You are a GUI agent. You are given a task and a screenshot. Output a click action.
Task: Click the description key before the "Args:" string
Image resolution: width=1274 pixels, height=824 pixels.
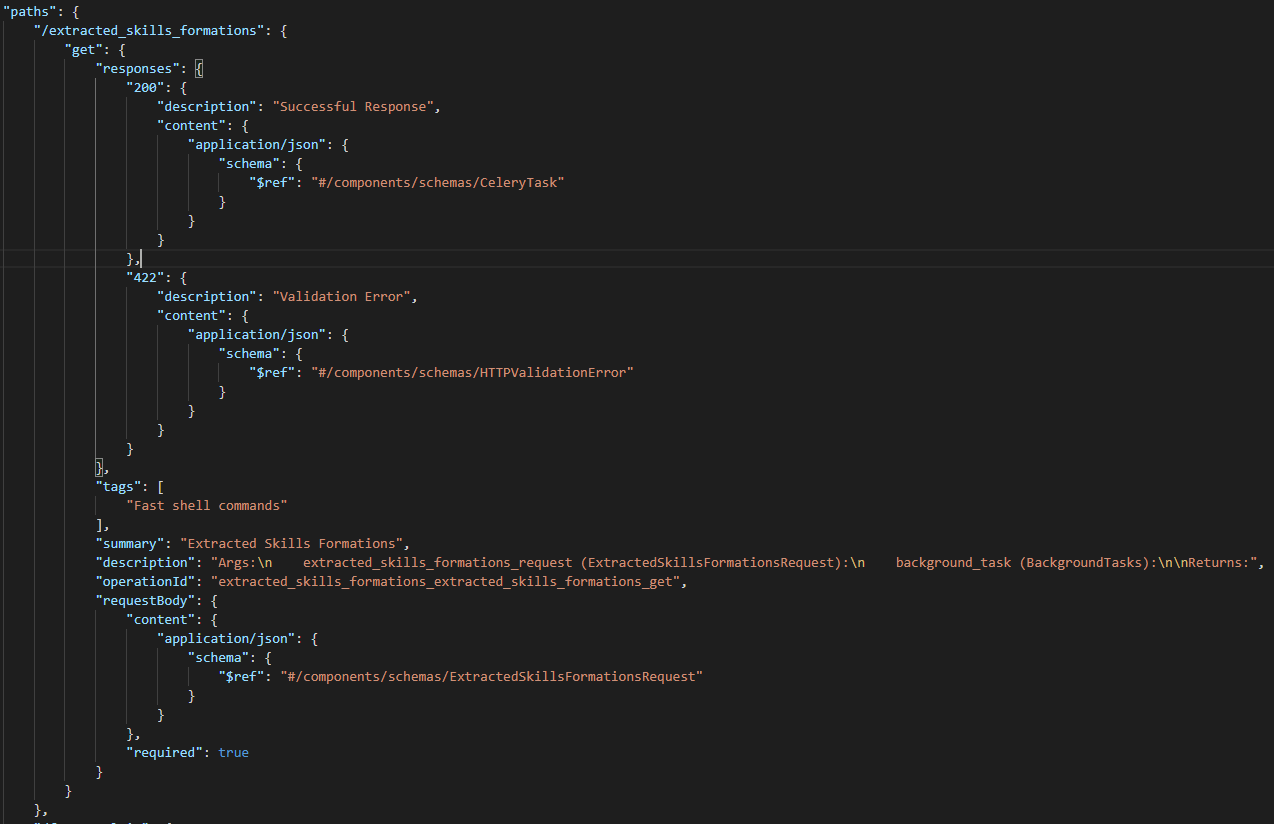point(146,562)
